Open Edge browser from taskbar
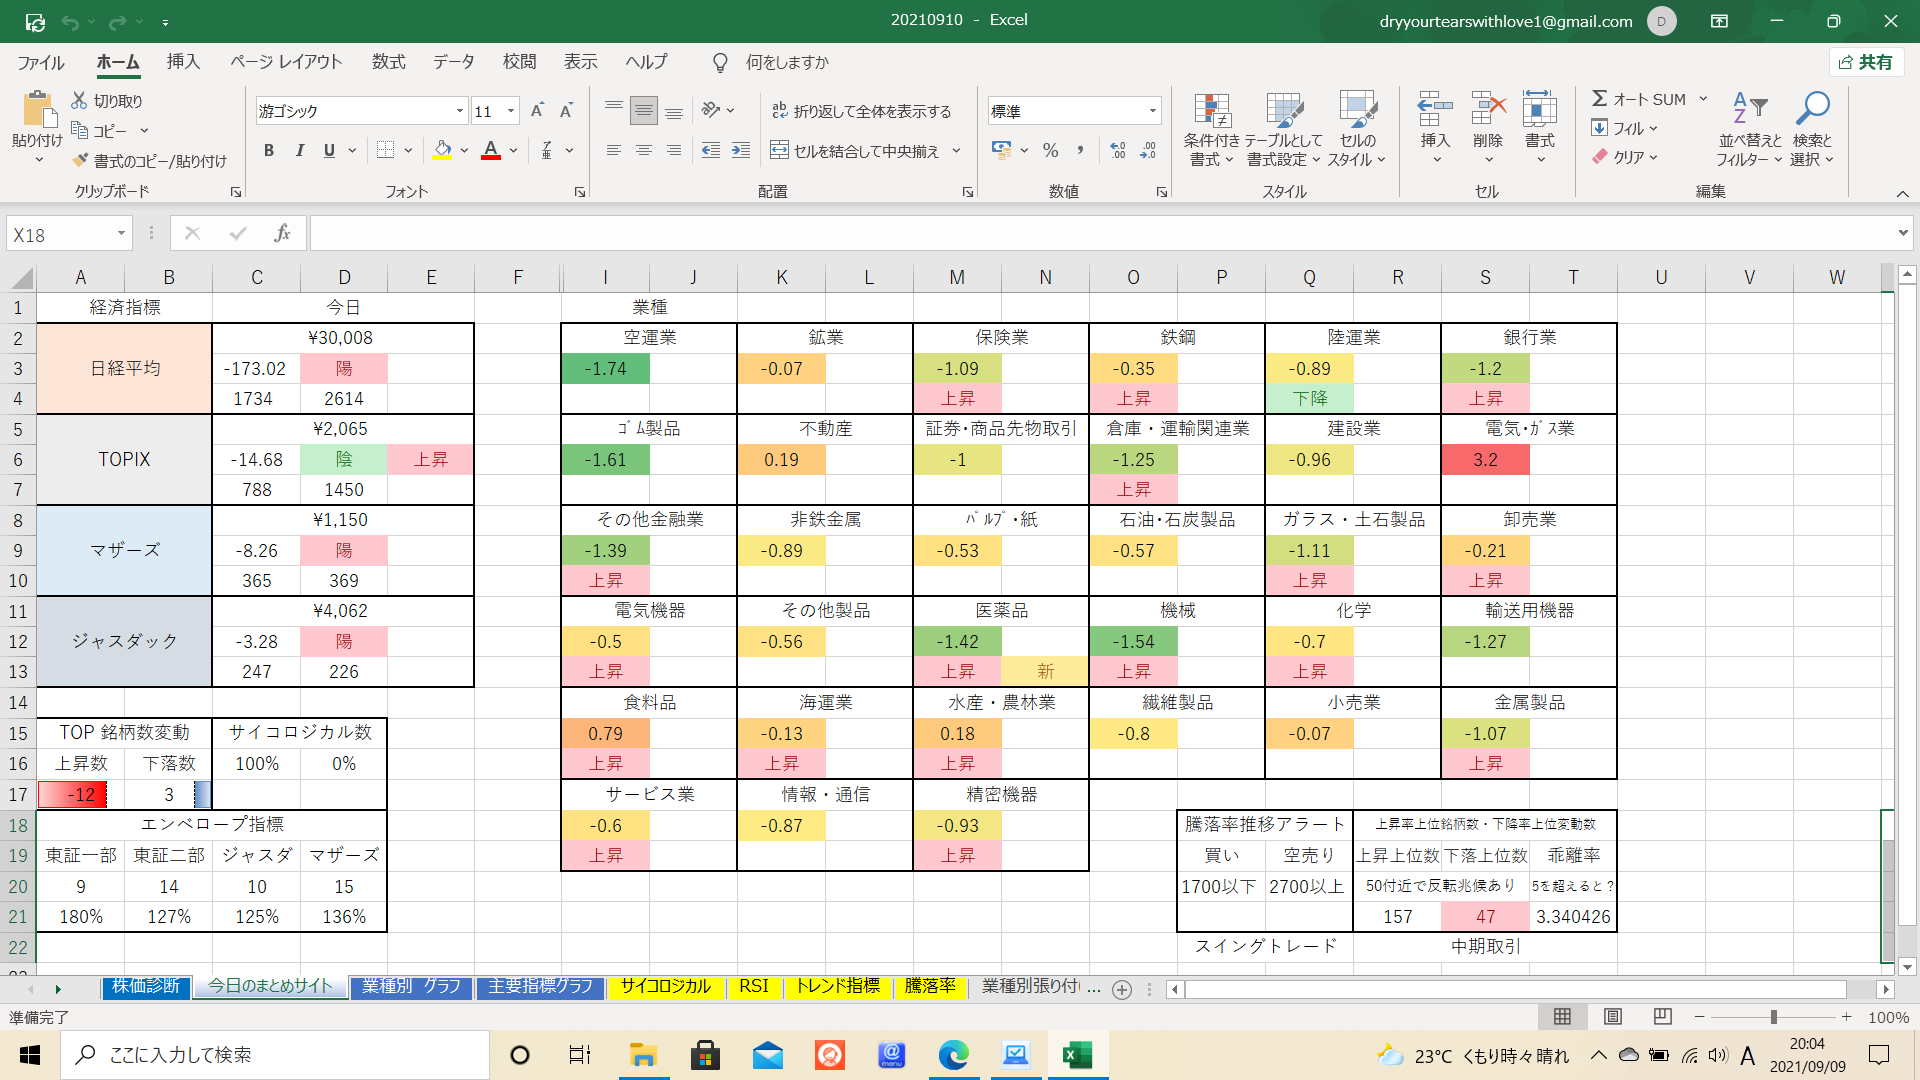The image size is (1920, 1080). pyautogui.click(x=953, y=1055)
